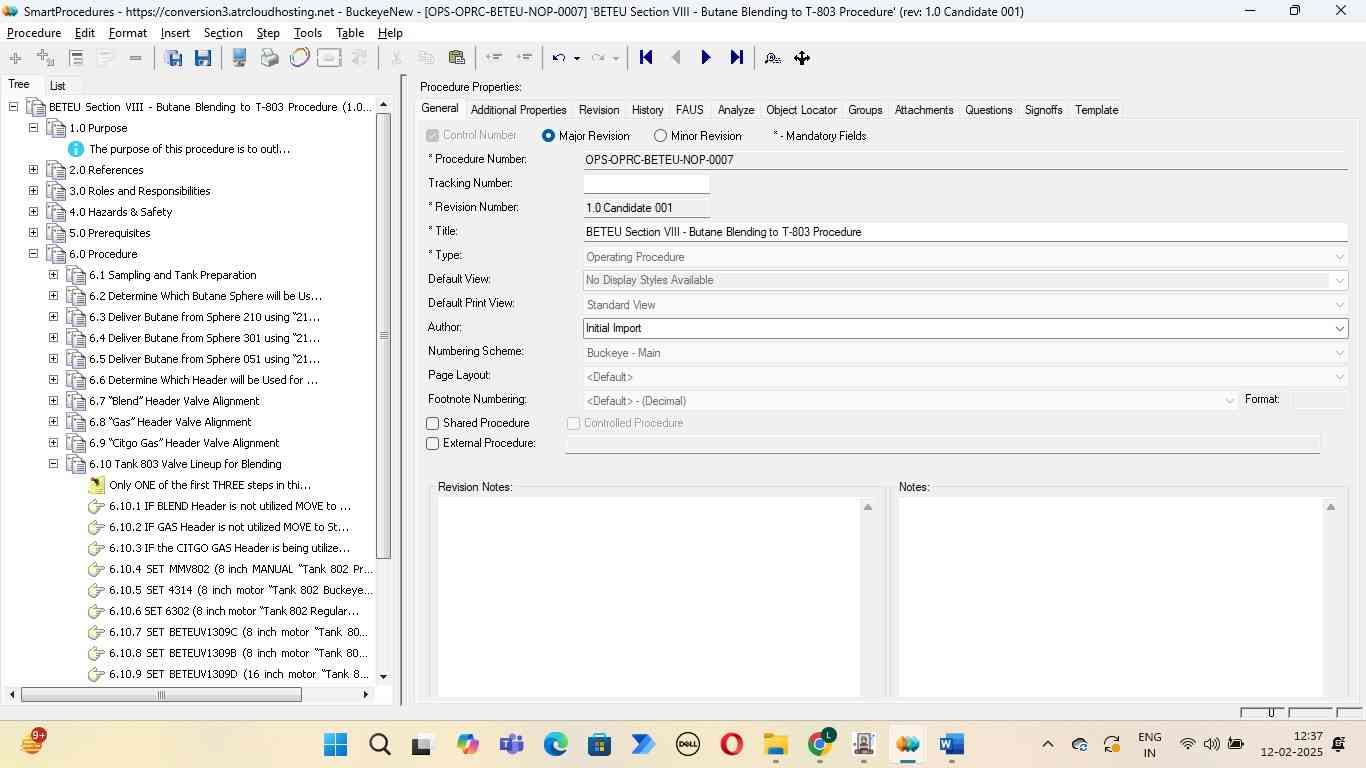1366x768 pixels.
Task: Click the Revision Notes text area
Action: tap(649, 597)
